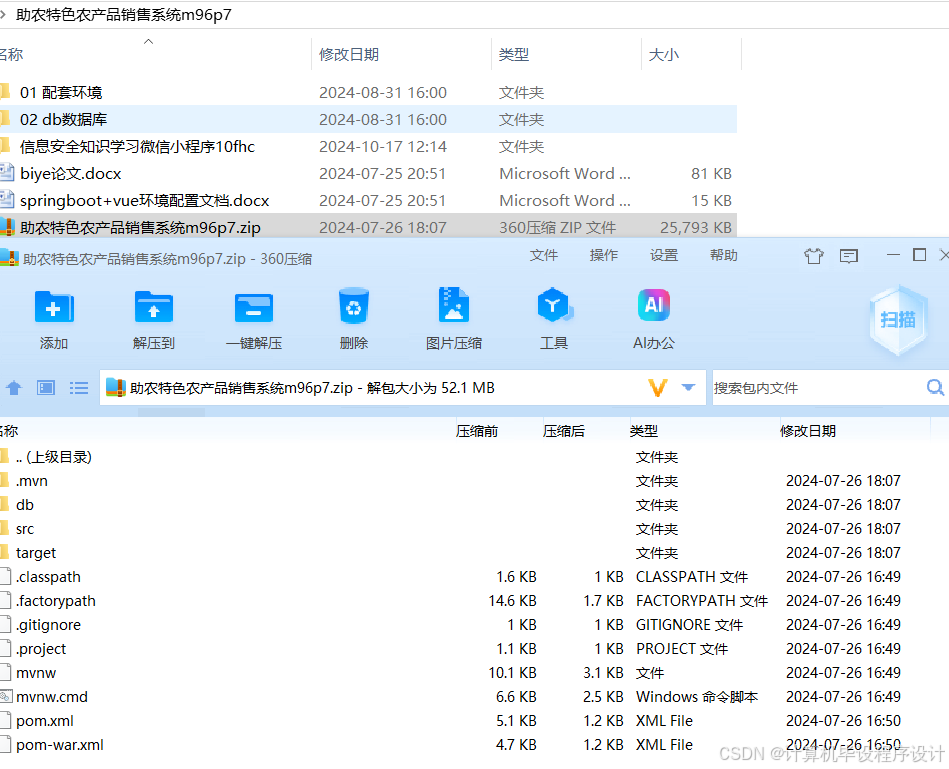This screenshot has height=769, width=949.
Task: Toggle the 名称 column sort chevron
Action: click(149, 43)
